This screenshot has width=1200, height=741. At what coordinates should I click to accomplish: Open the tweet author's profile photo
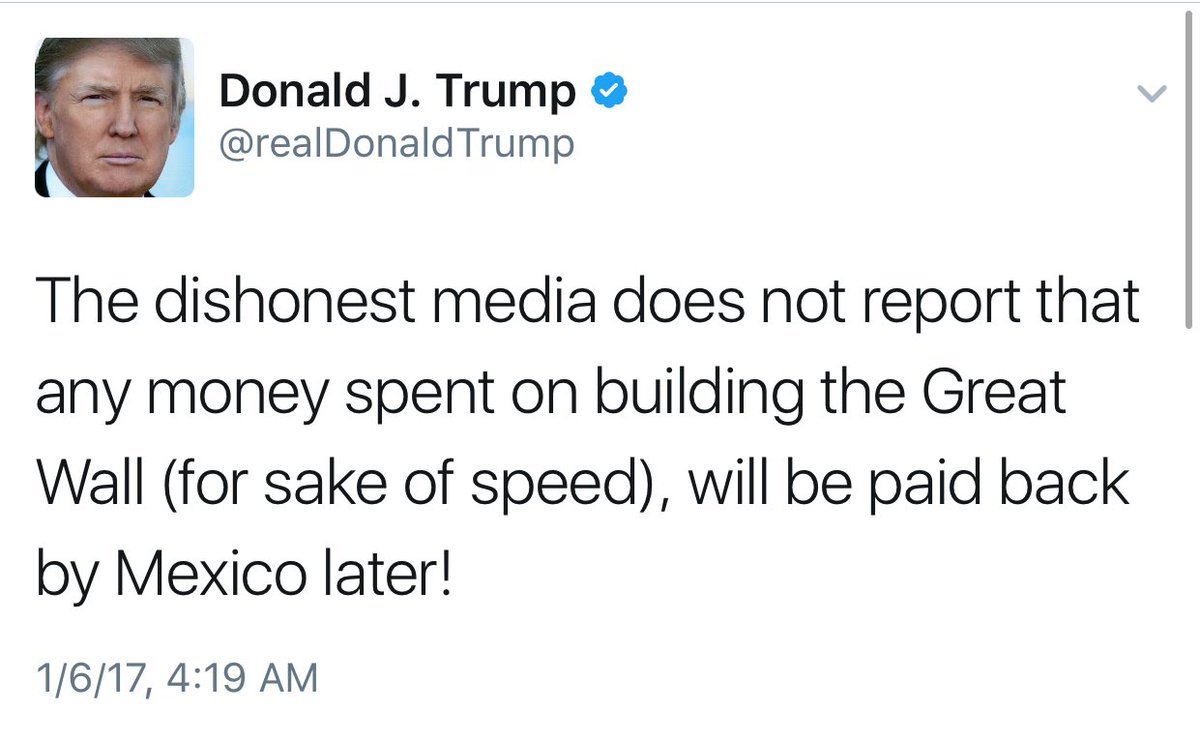[114, 117]
